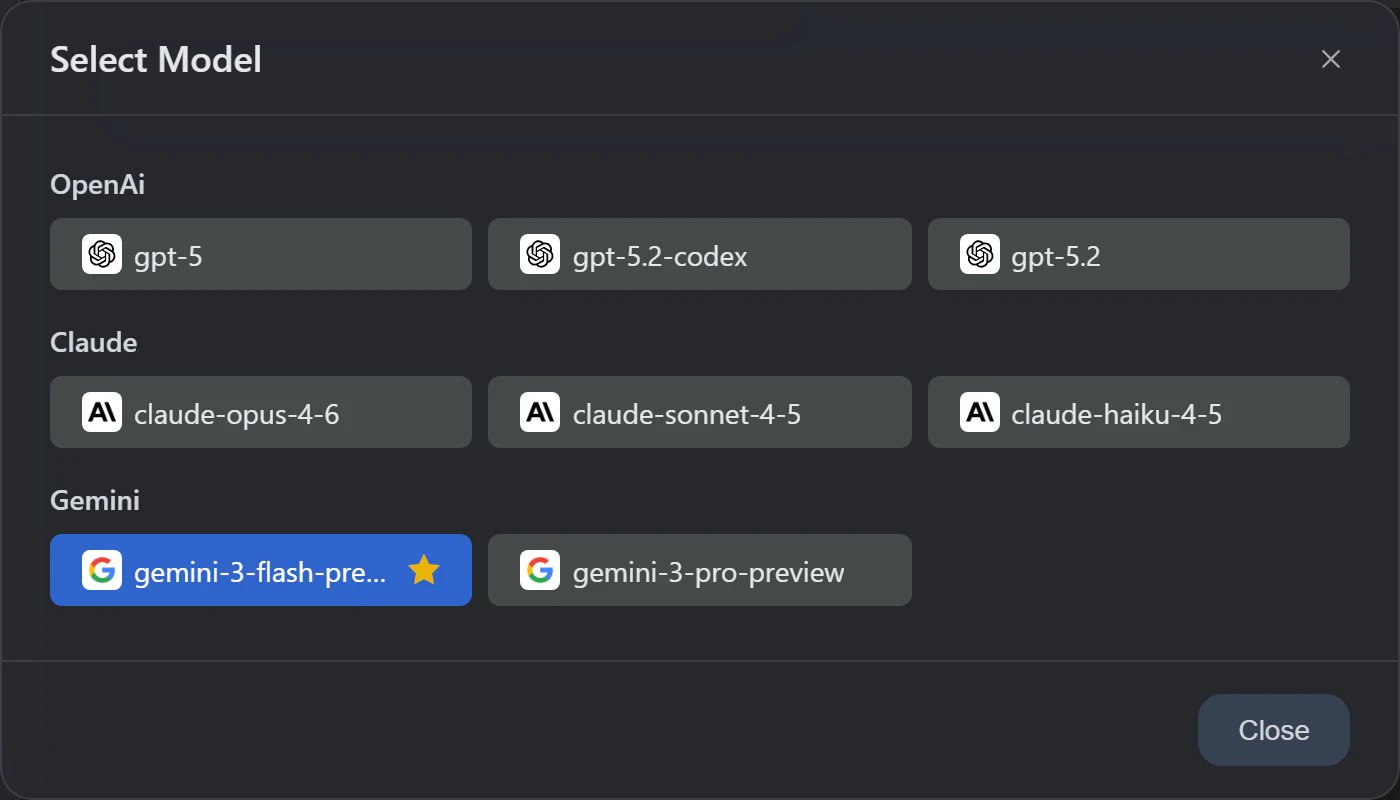Screen dimensions: 1400x800
Task: Click the Google logo beside gemini-3-flash-preview
Action: [102, 570]
